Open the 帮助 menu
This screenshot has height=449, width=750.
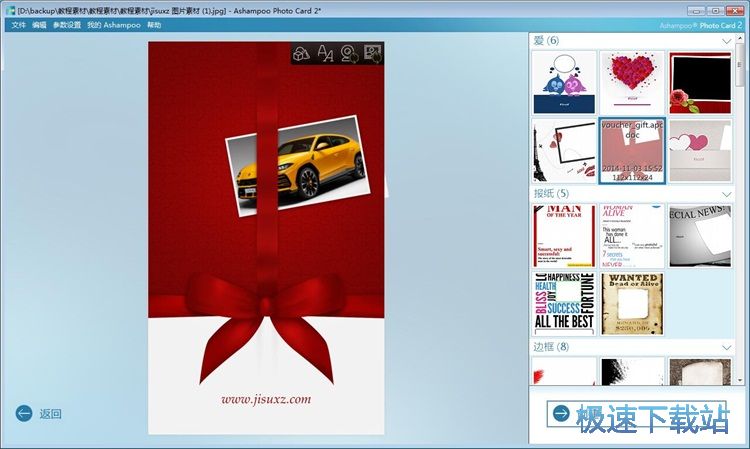(154, 25)
